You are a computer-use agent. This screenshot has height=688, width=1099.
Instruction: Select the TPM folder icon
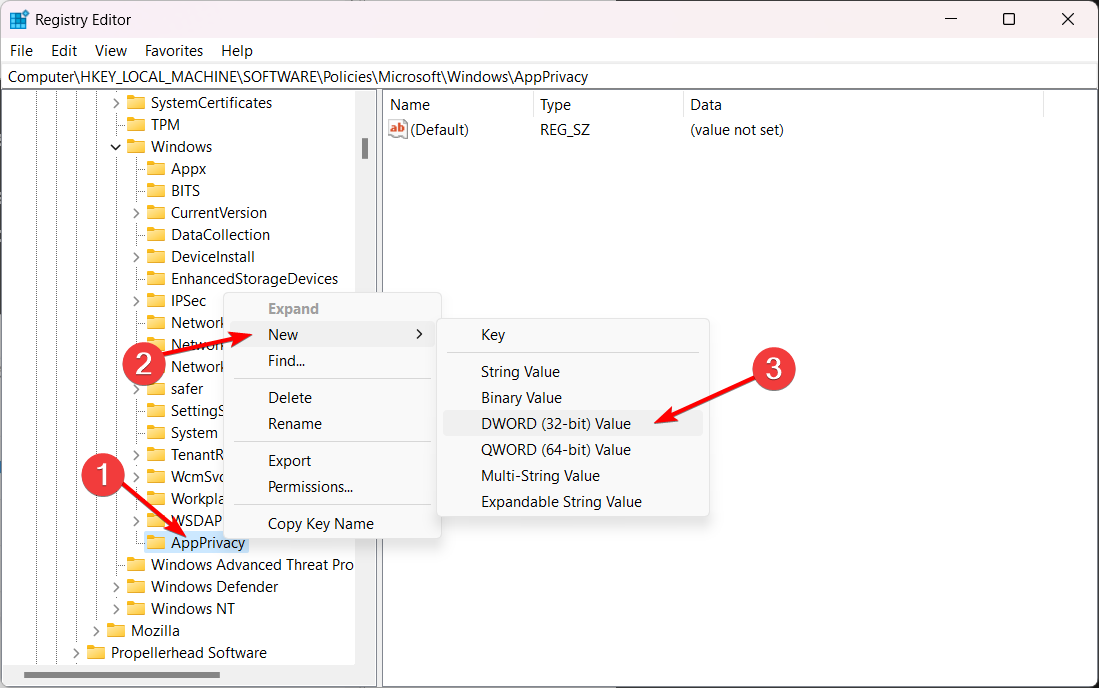point(136,125)
